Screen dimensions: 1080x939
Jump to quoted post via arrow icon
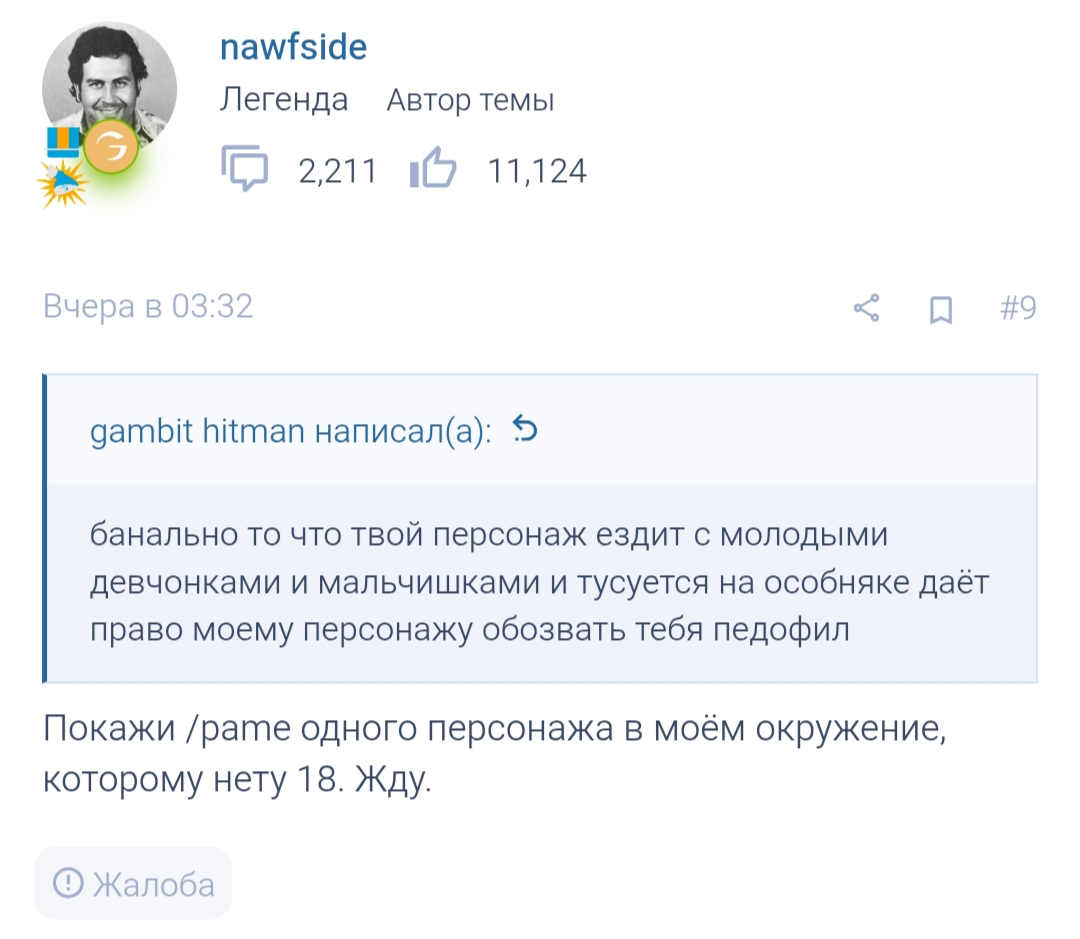click(525, 430)
